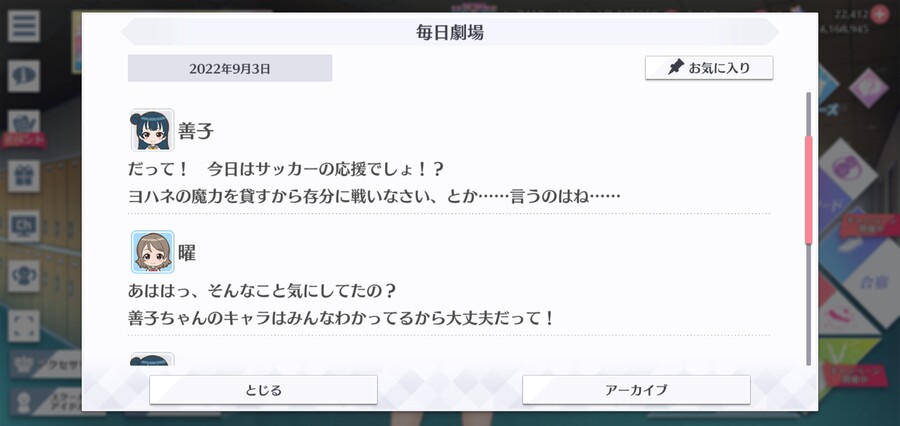Viewport: 900px width, 426px height.
Task: Tap the info speech bubble icon
Action: 24,76
